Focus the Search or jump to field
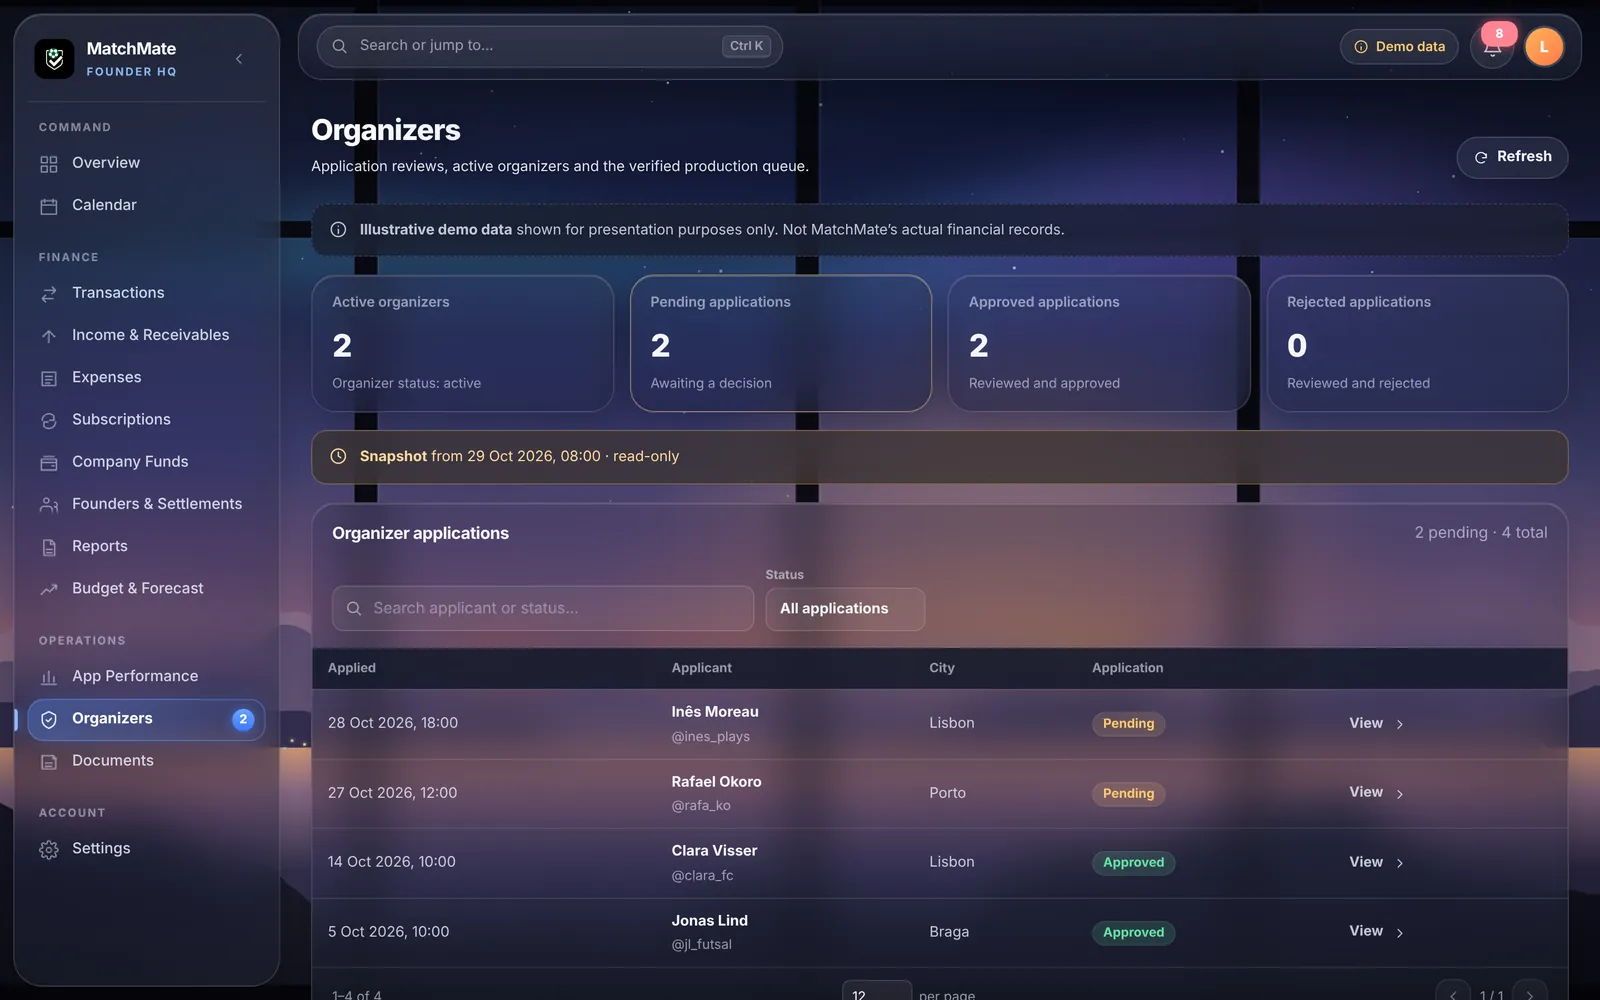1600x1000 pixels. pos(549,46)
